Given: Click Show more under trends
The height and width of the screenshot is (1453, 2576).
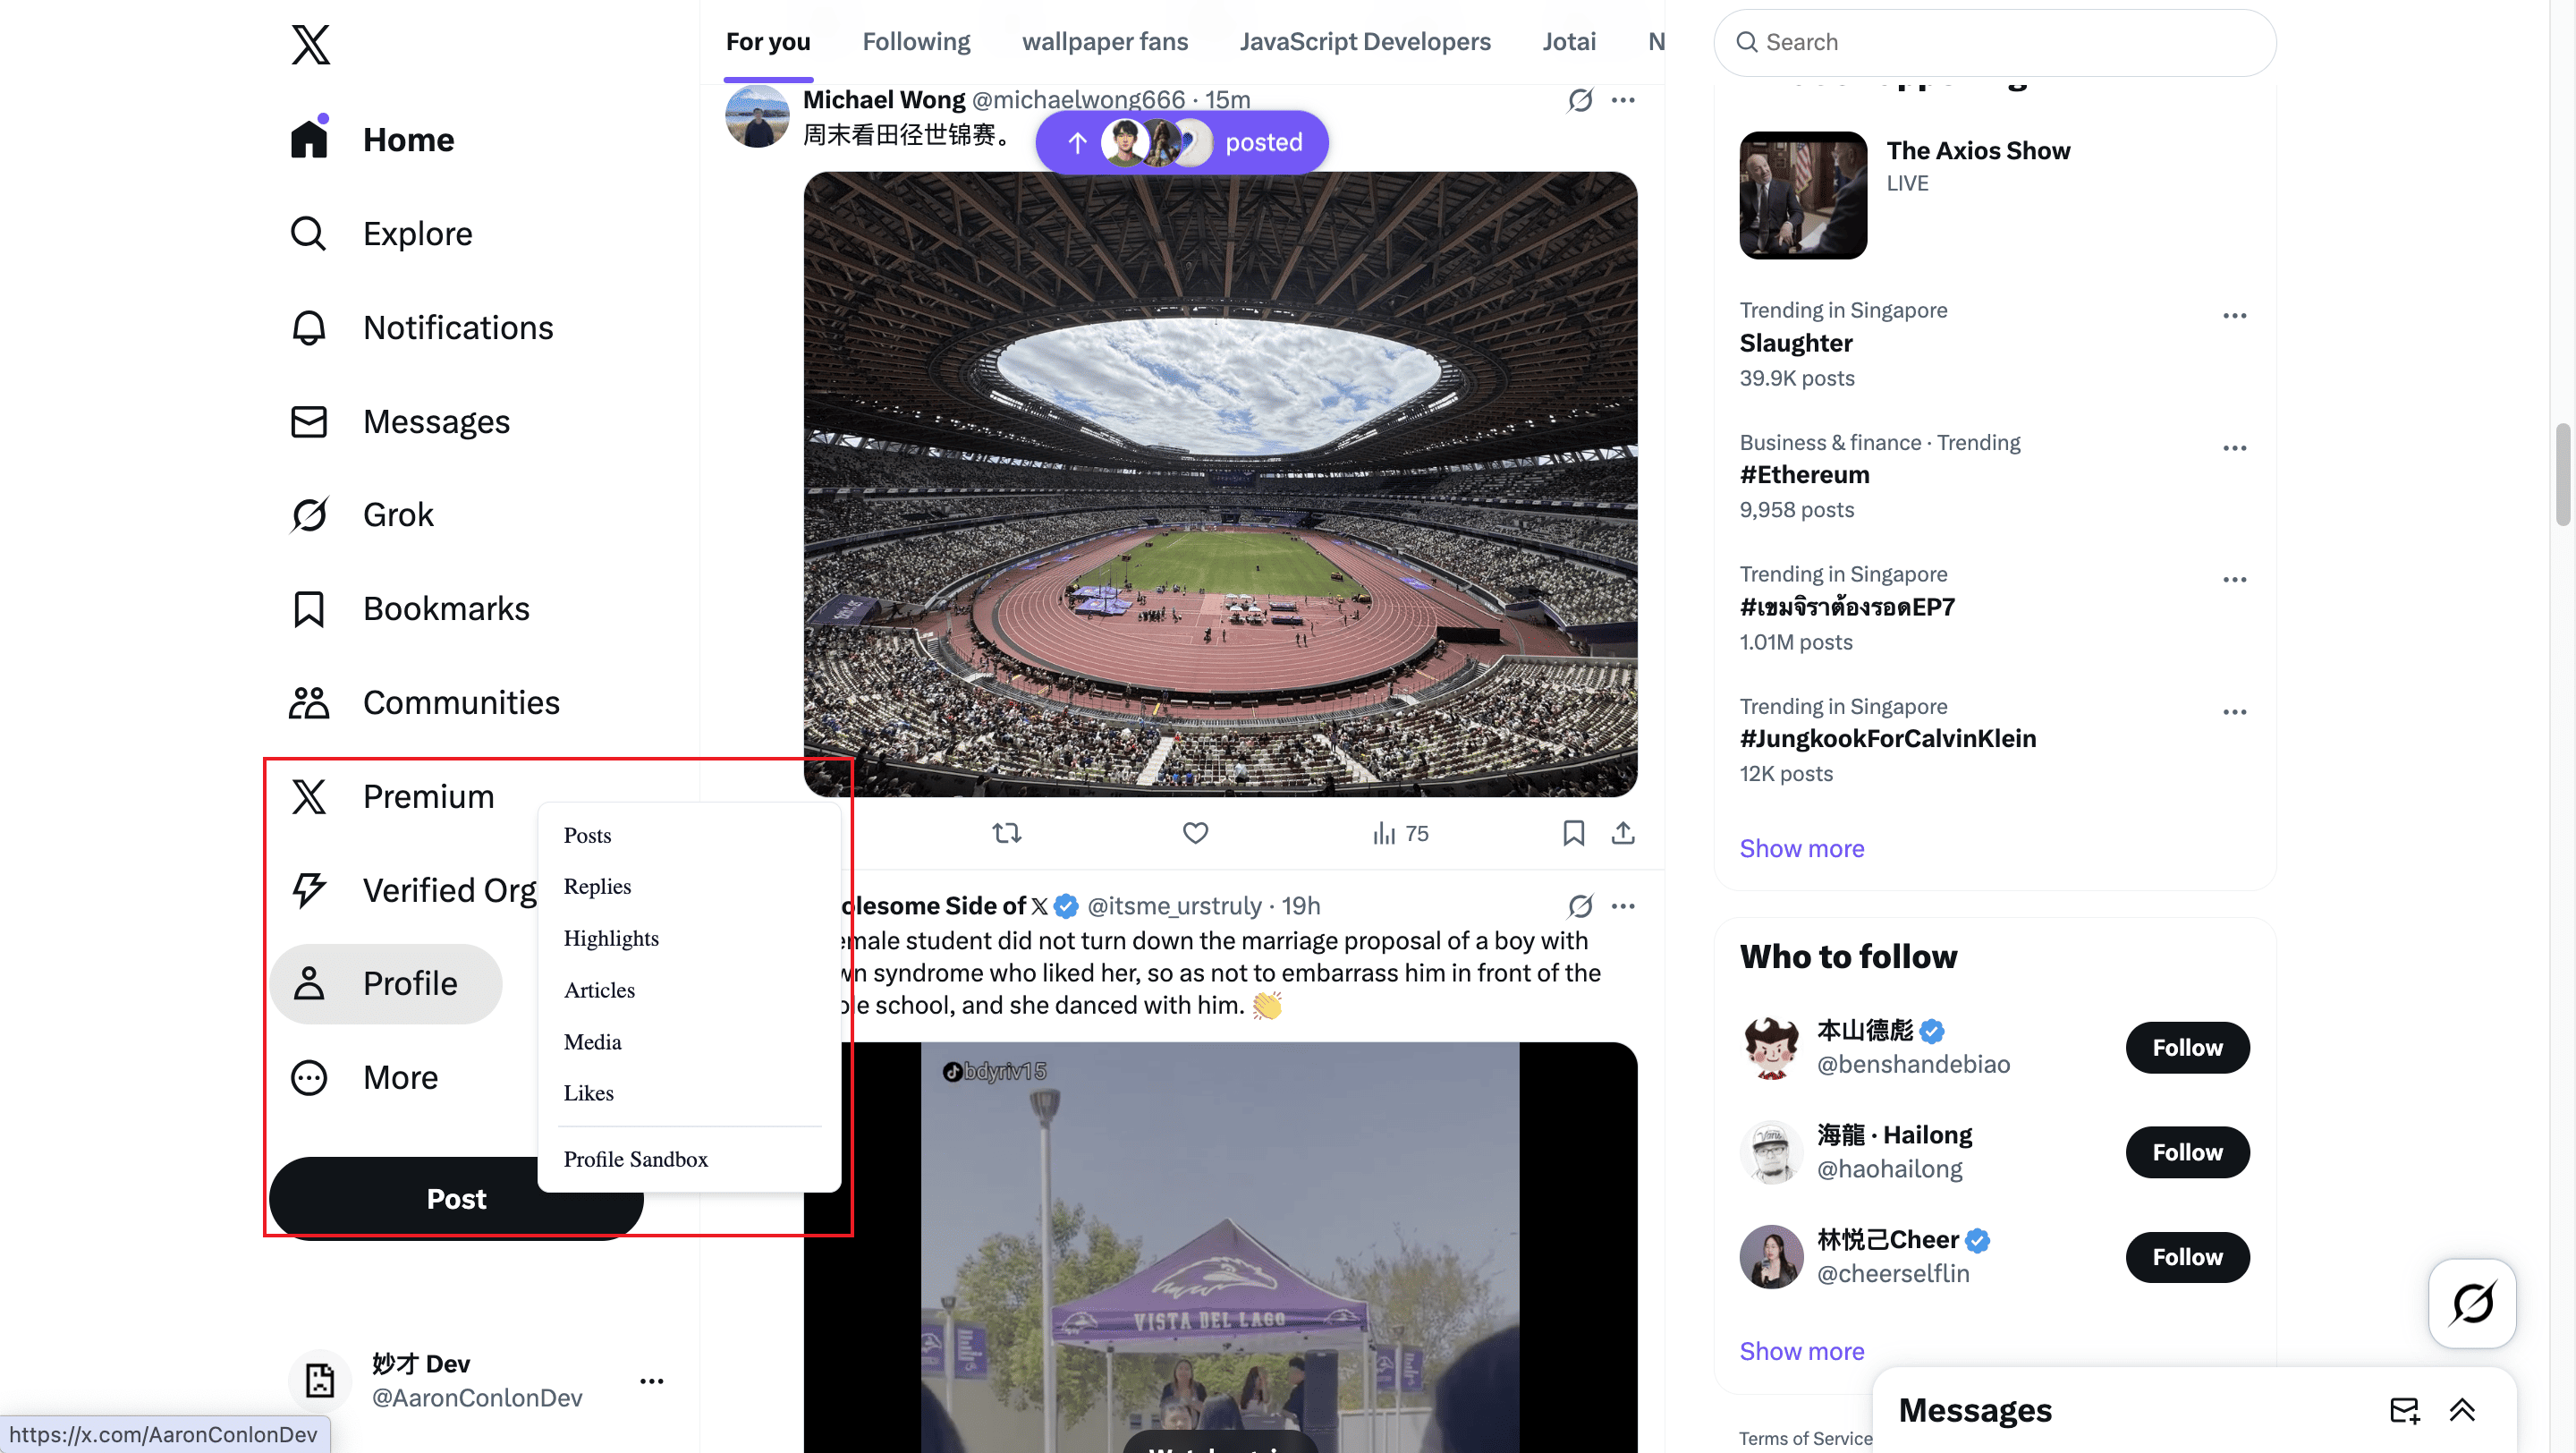Looking at the screenshot, I should [x=1801, y=848].
